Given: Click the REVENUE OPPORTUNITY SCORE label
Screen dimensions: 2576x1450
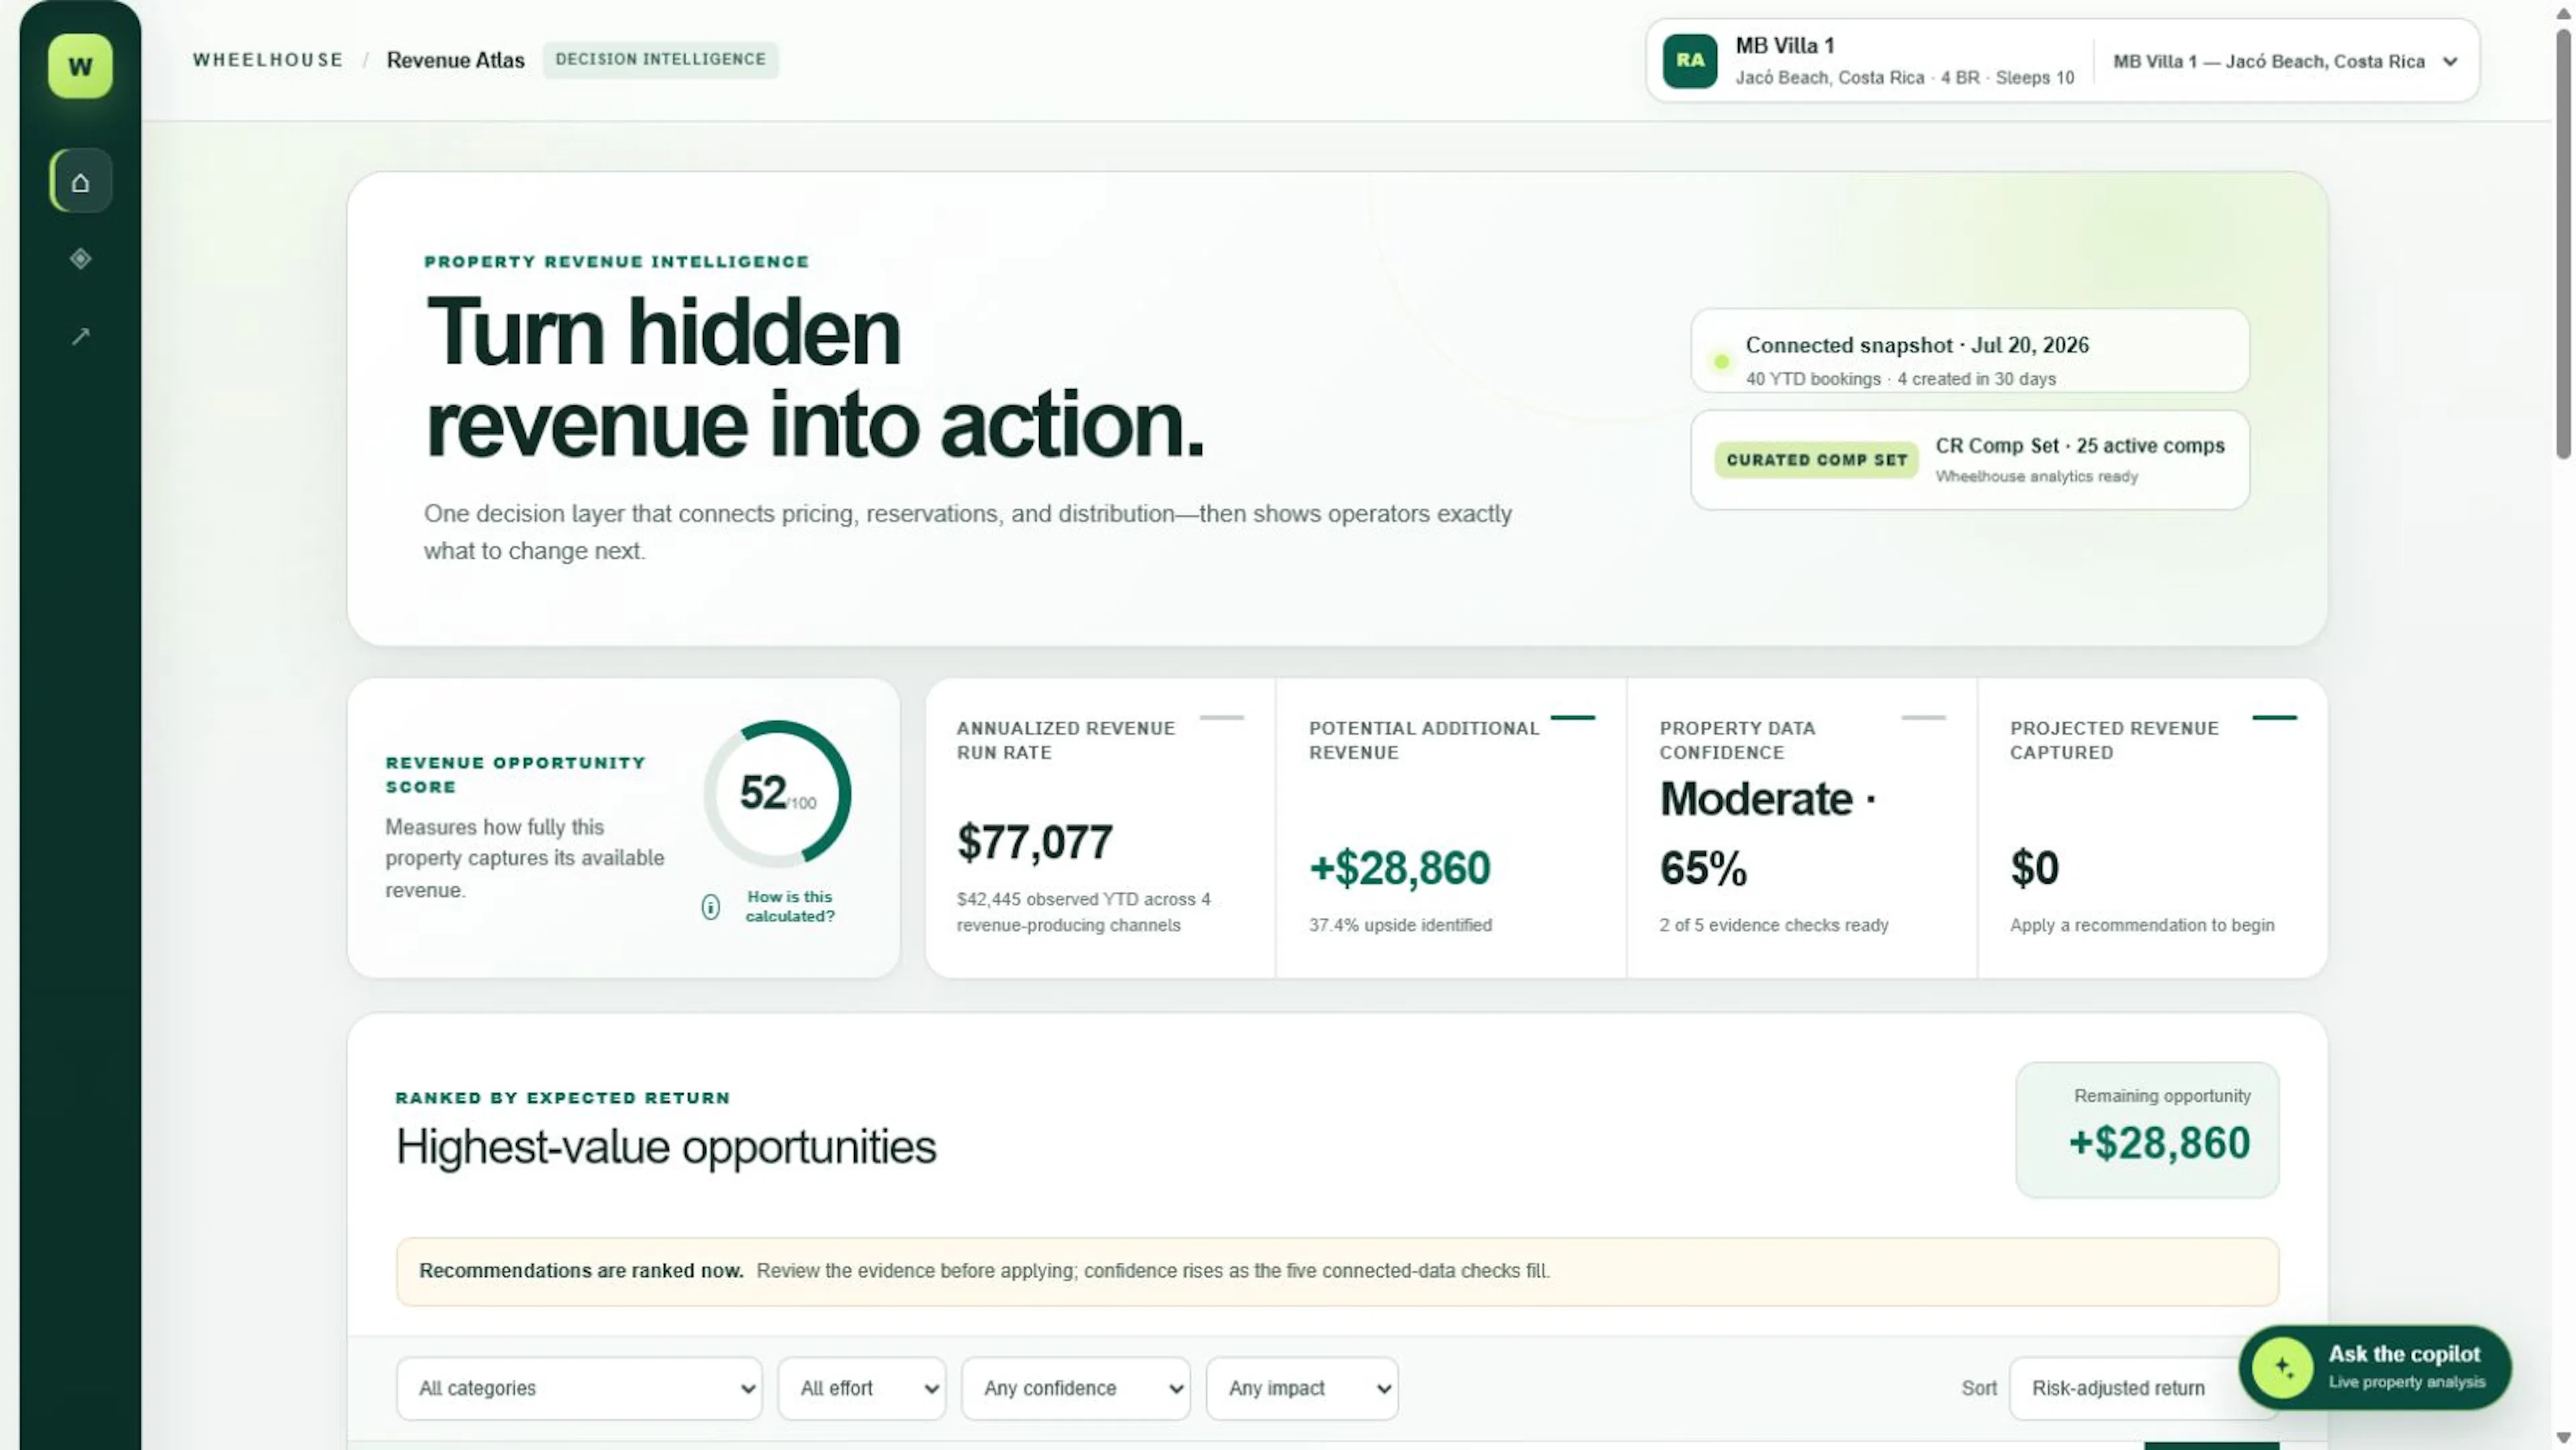Looking at the screenshot, I should 515,775.
